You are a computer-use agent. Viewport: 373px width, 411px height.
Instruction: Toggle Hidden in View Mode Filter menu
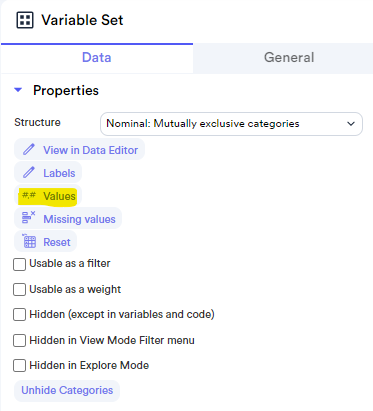(x=19, y=340)
